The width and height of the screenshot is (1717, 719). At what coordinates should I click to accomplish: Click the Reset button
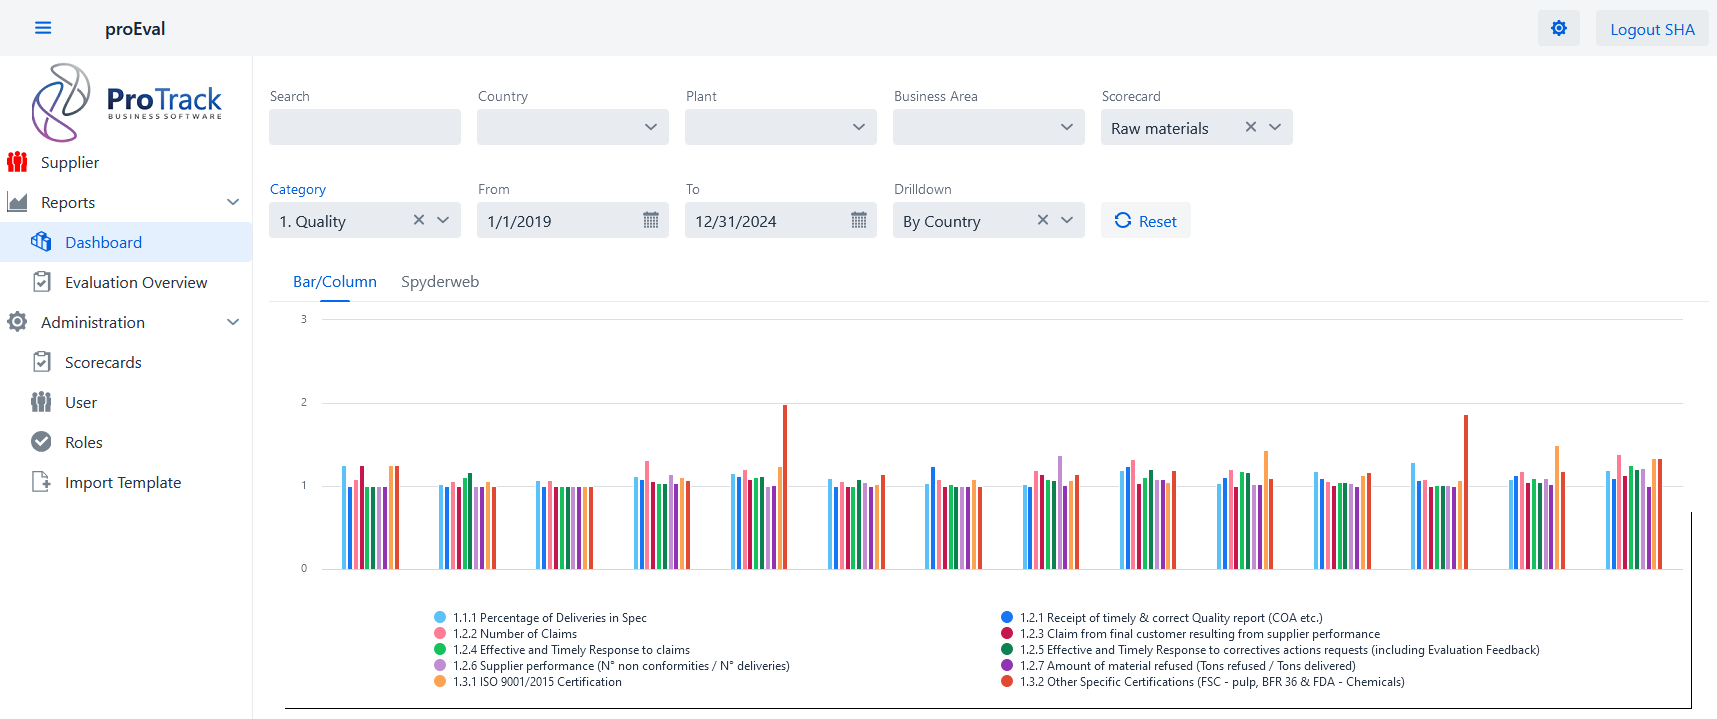(x=1145, y=221)
